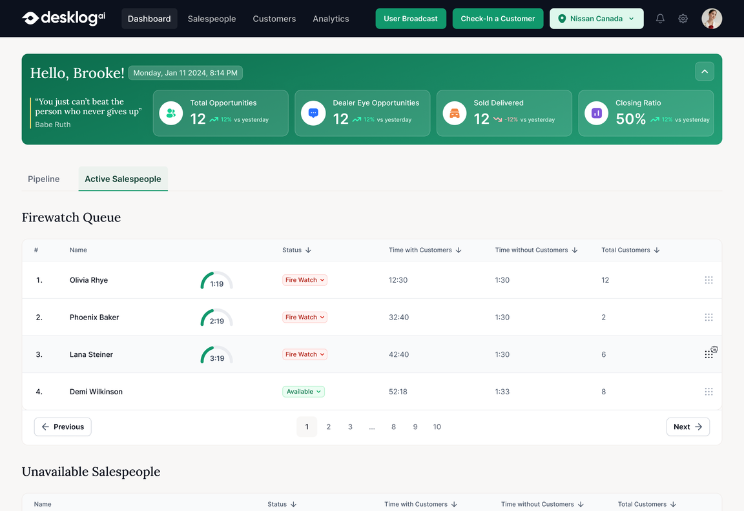Viewport: 744px width, 511px height.
Task: Sort by Time with Customers column
Action: click(424, 250)
